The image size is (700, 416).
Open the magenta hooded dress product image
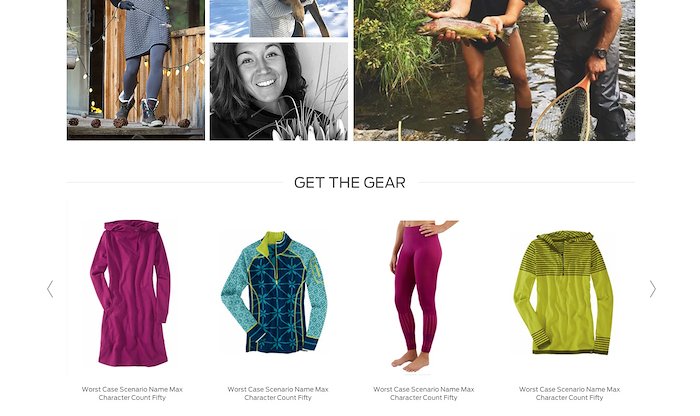(x=132, y=293)
